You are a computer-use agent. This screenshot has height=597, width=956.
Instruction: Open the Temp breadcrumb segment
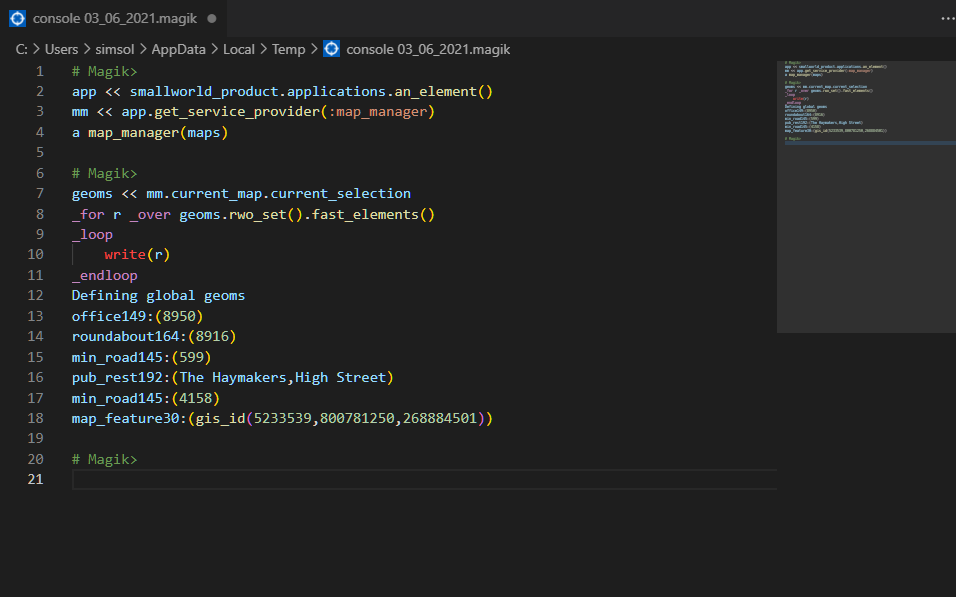(x=288, y=49)
